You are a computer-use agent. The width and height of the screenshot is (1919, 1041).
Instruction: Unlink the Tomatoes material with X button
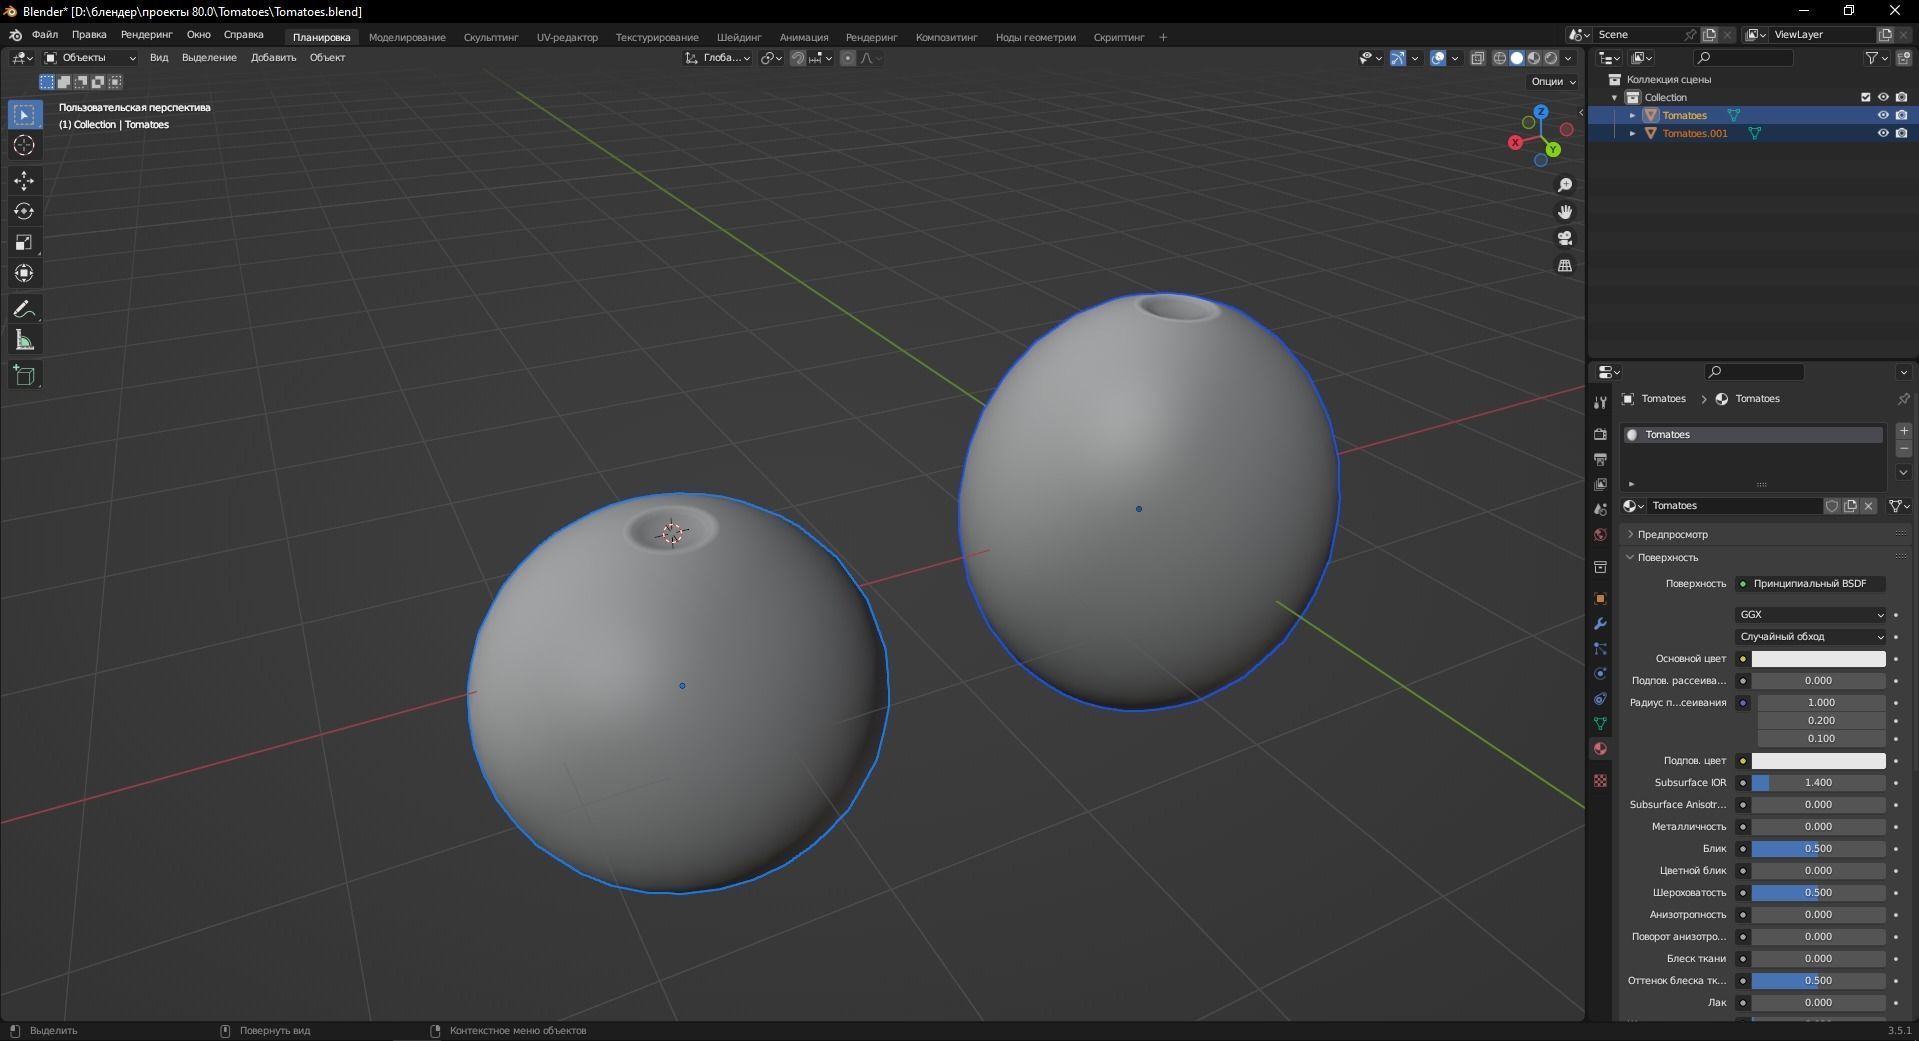pos(1868,506)
